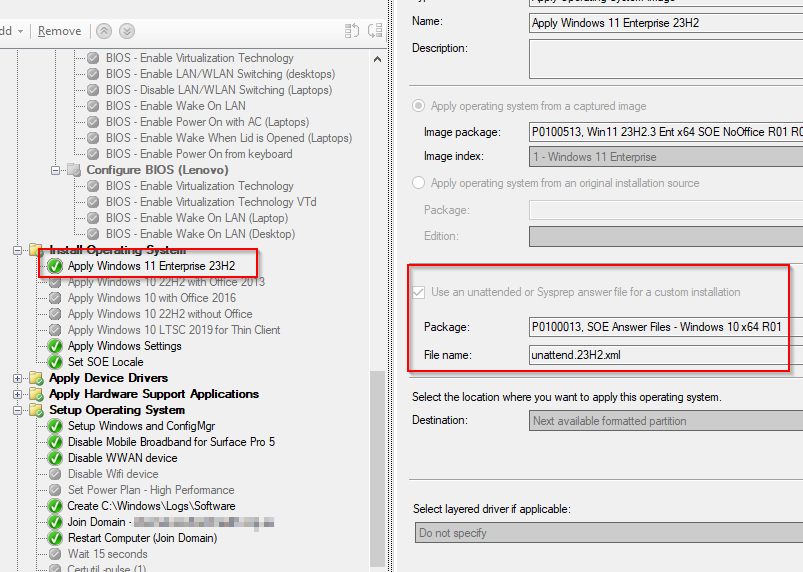This screenshot has width=803, height=572.
Task: Click grey icon of Apply Windows 10 LTSC 2019 for Thin Client
Action: 55,330
